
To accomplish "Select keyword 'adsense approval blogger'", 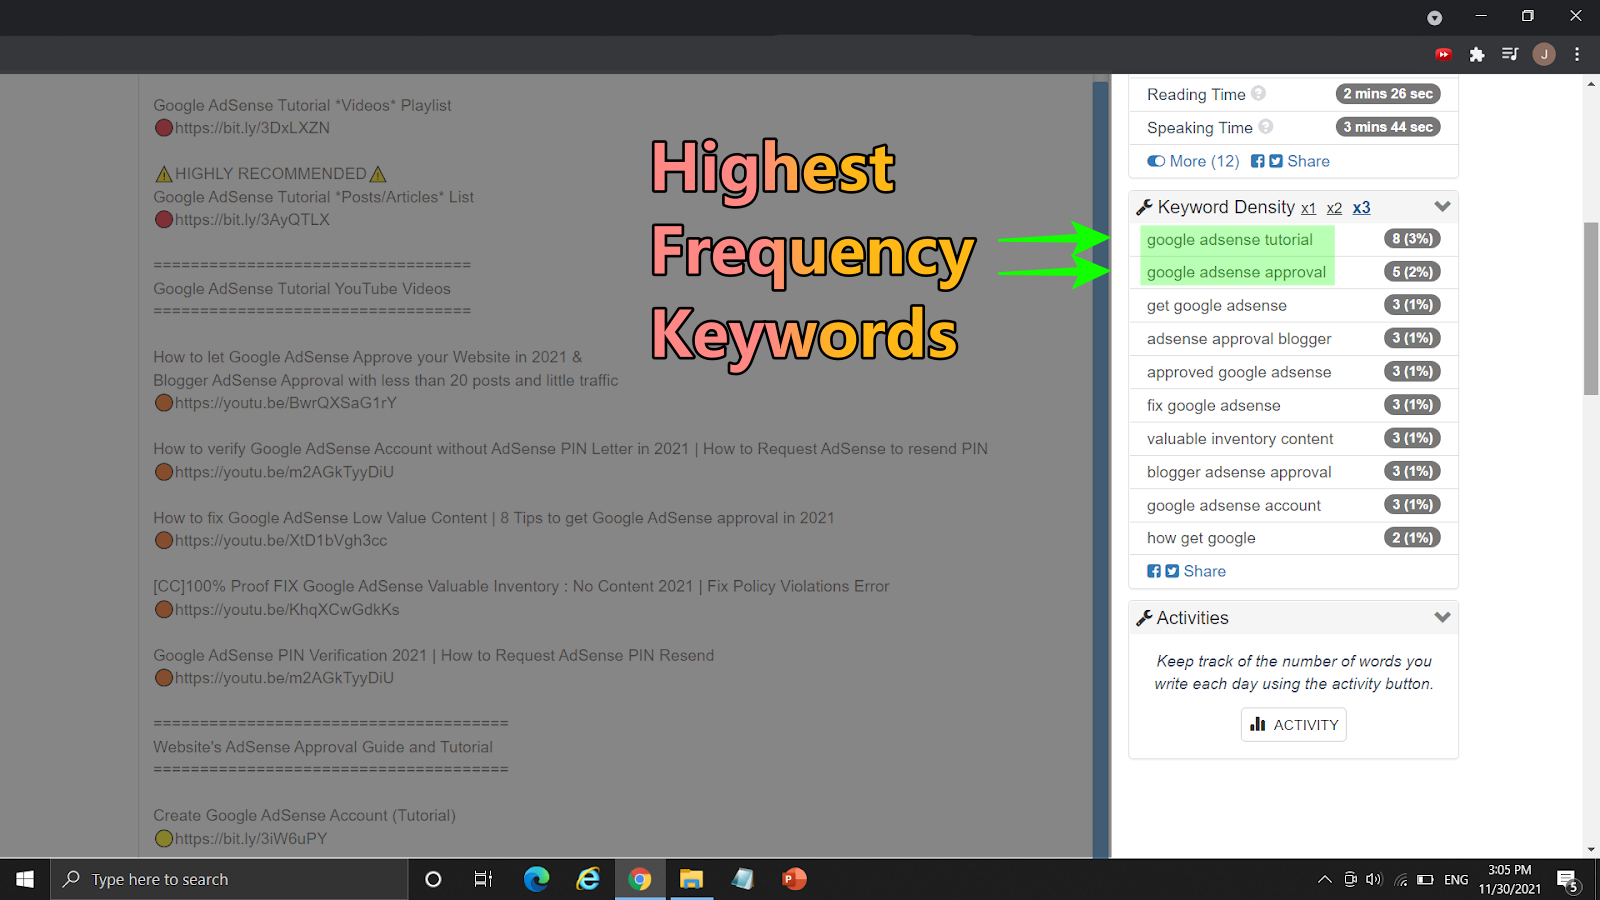I will point(1239,339).
